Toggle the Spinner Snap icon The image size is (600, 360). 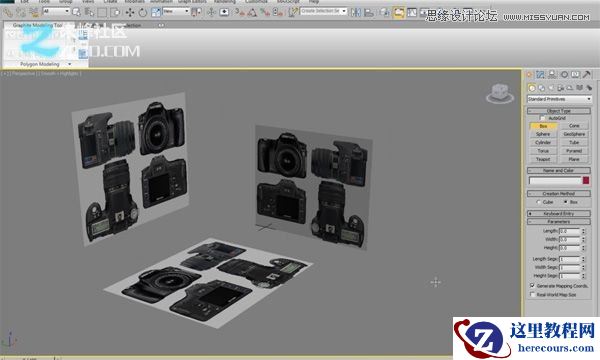click(278, 12)
